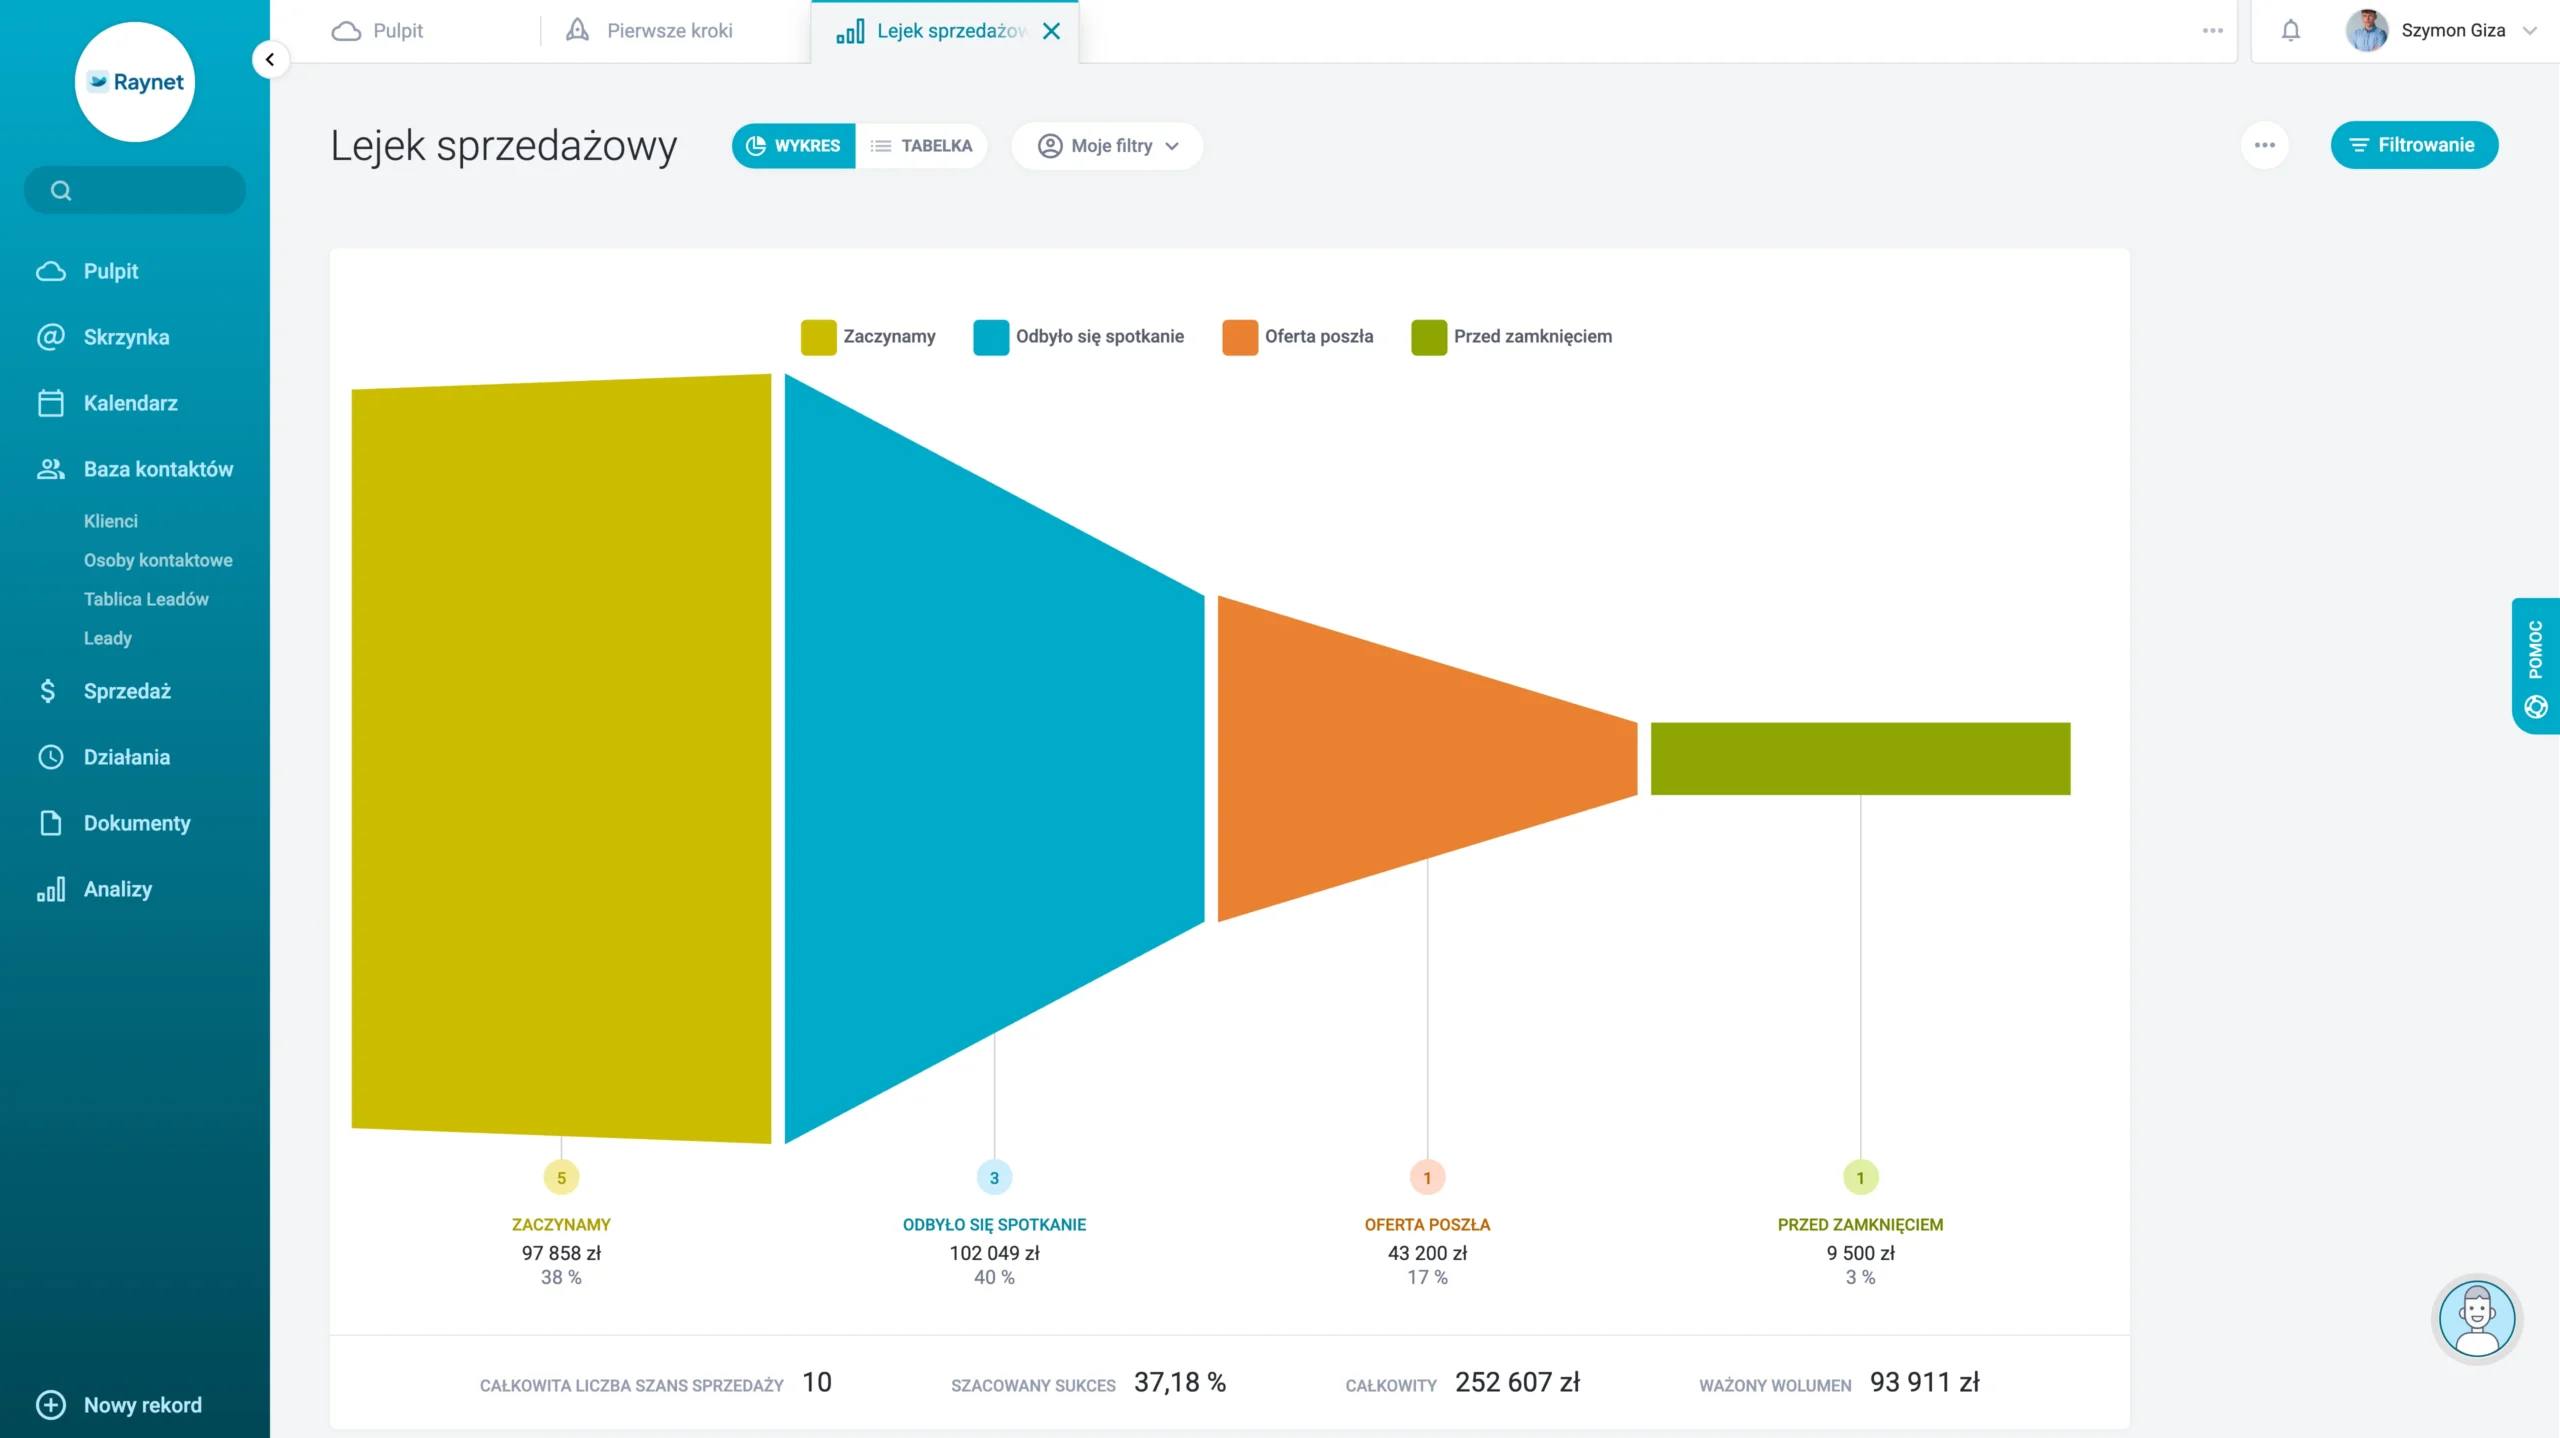Open Tablica Leadów in the sidebar
Image resolution: width=2560 pixels, height=1438 pixels.
point(146,599)
